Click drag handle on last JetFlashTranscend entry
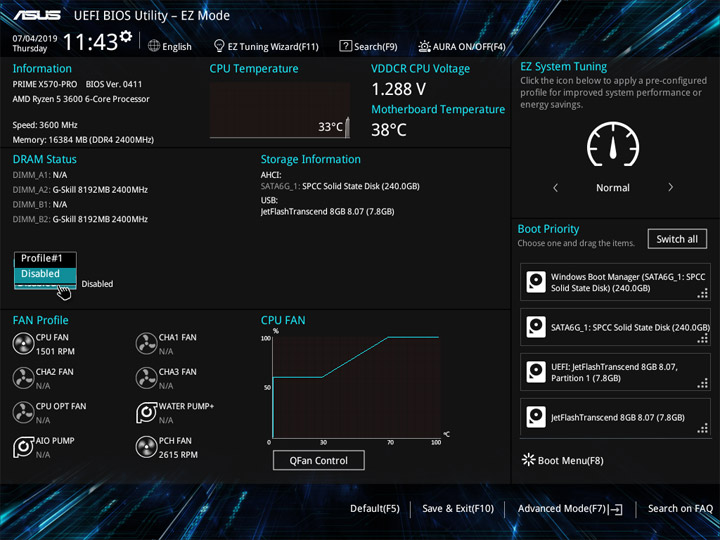720x540 pixels. [x=703, y=428]
